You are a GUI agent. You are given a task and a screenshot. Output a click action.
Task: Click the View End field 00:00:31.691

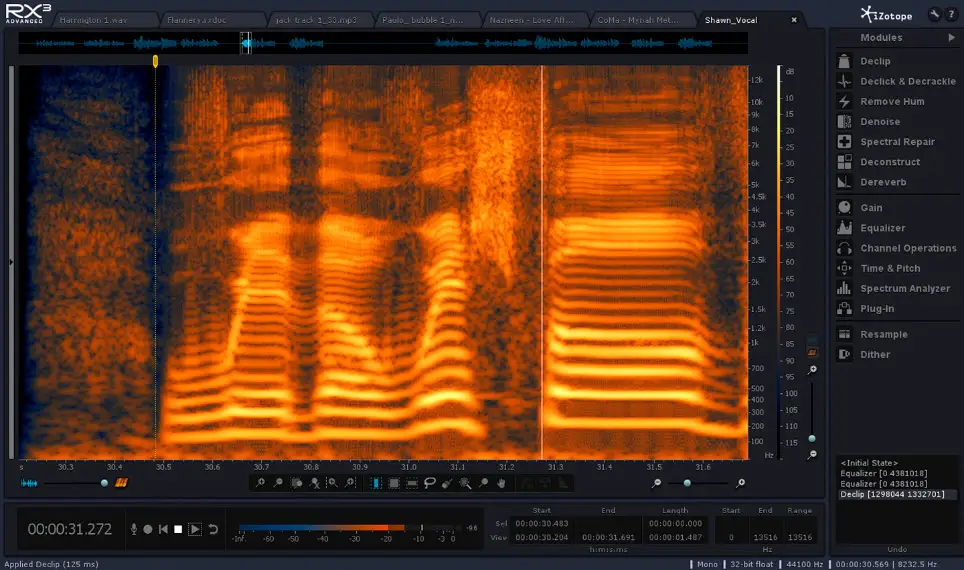(608, 537)
